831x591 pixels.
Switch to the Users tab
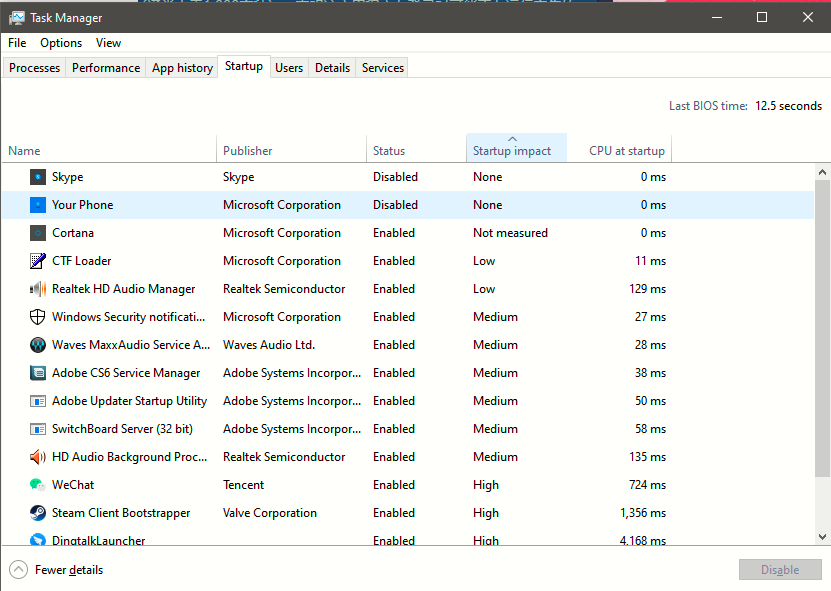(289, 68)
